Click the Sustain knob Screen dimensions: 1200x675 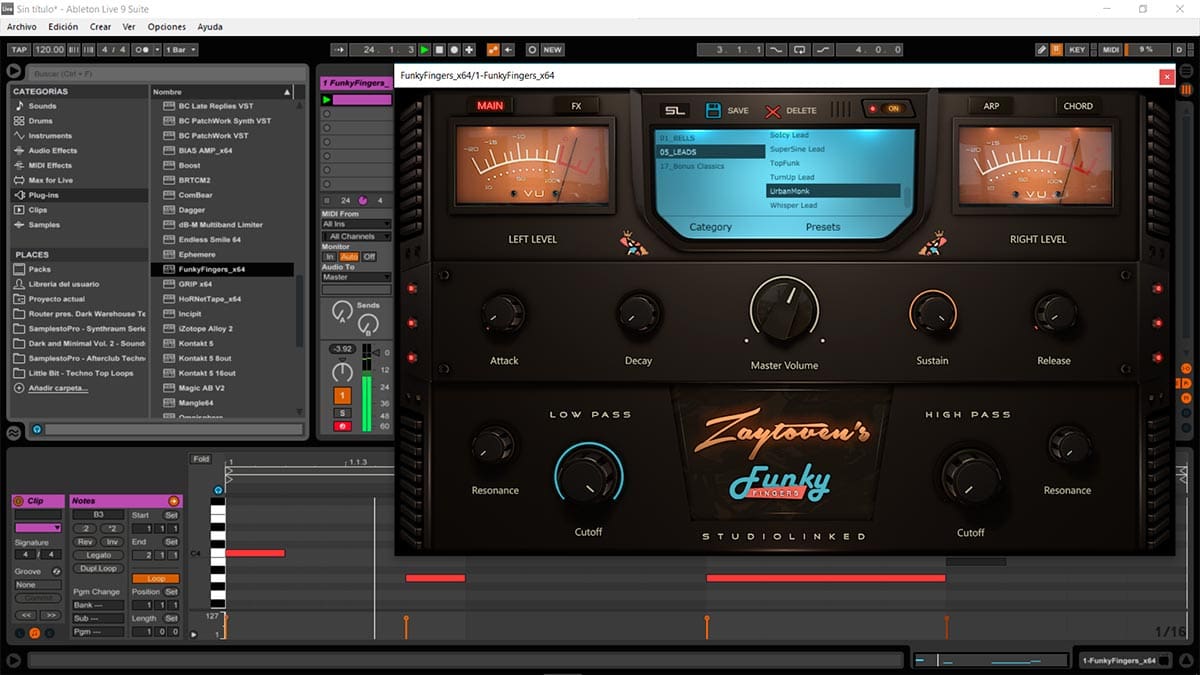click(932, 314)
